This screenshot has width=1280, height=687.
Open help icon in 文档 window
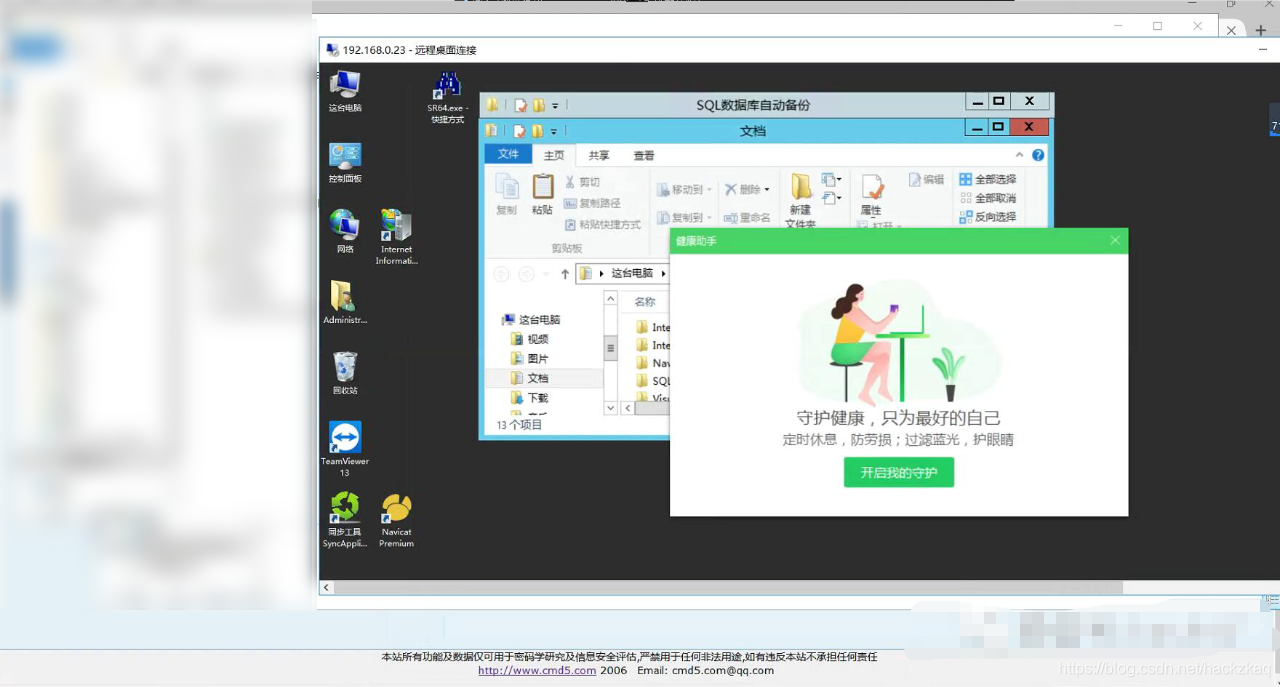point(1038,155)
